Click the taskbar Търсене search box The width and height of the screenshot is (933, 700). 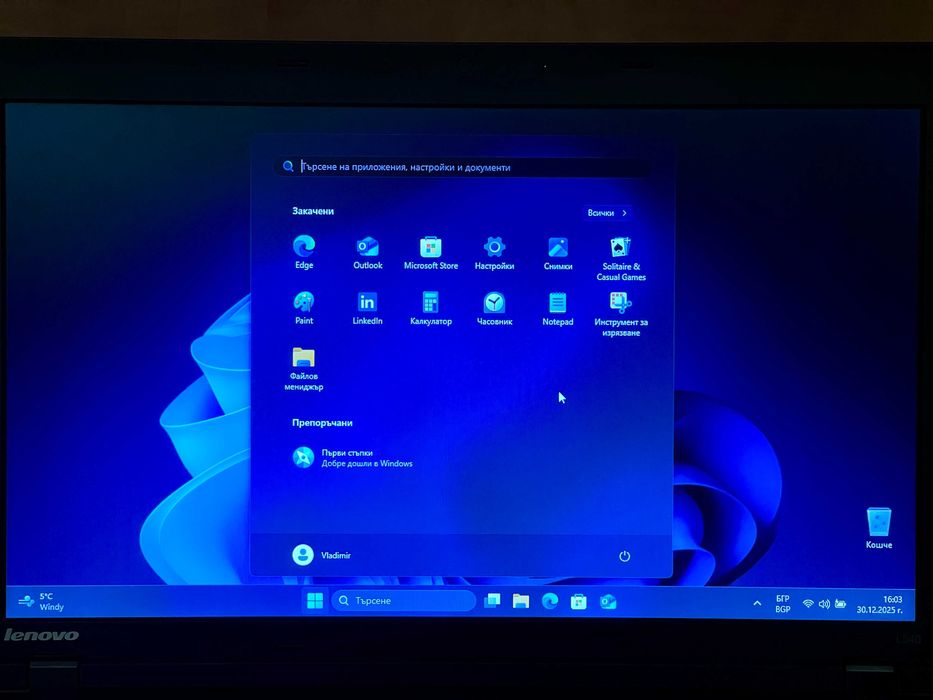[x=403, y=601]
